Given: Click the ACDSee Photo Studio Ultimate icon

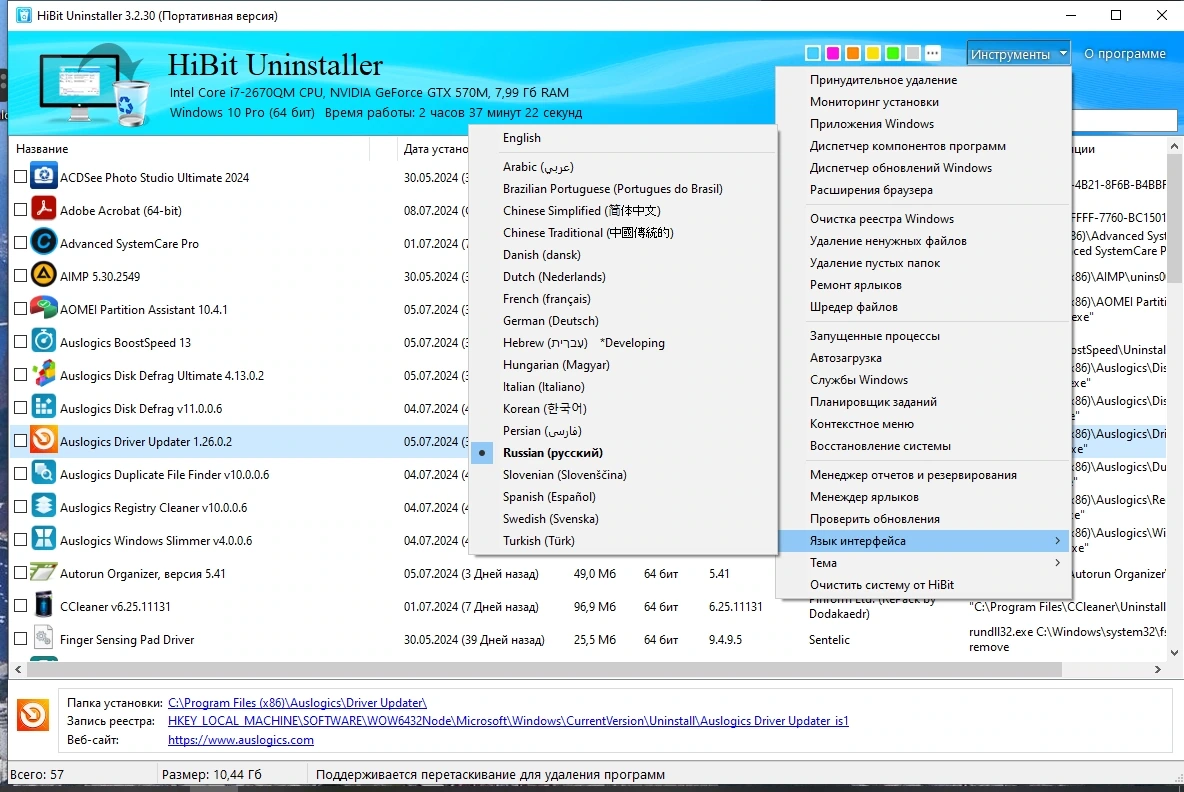Looking at the screenshot, I should 44,177.
